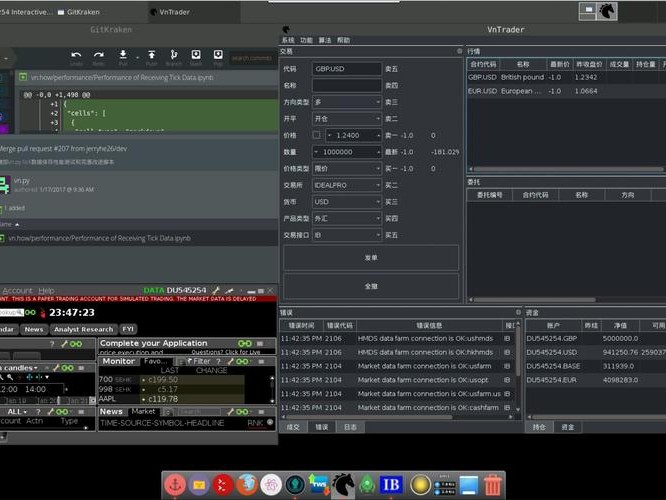The width and height of the screenshot is (666, 500).
Task: Toggle the checkbox beside the 价格 field
Action: click(x=316, y=135)
